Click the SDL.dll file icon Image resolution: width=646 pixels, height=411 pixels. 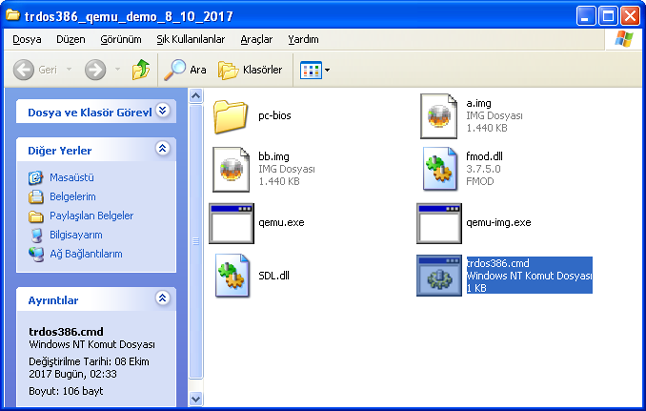(x=230, y=275)
